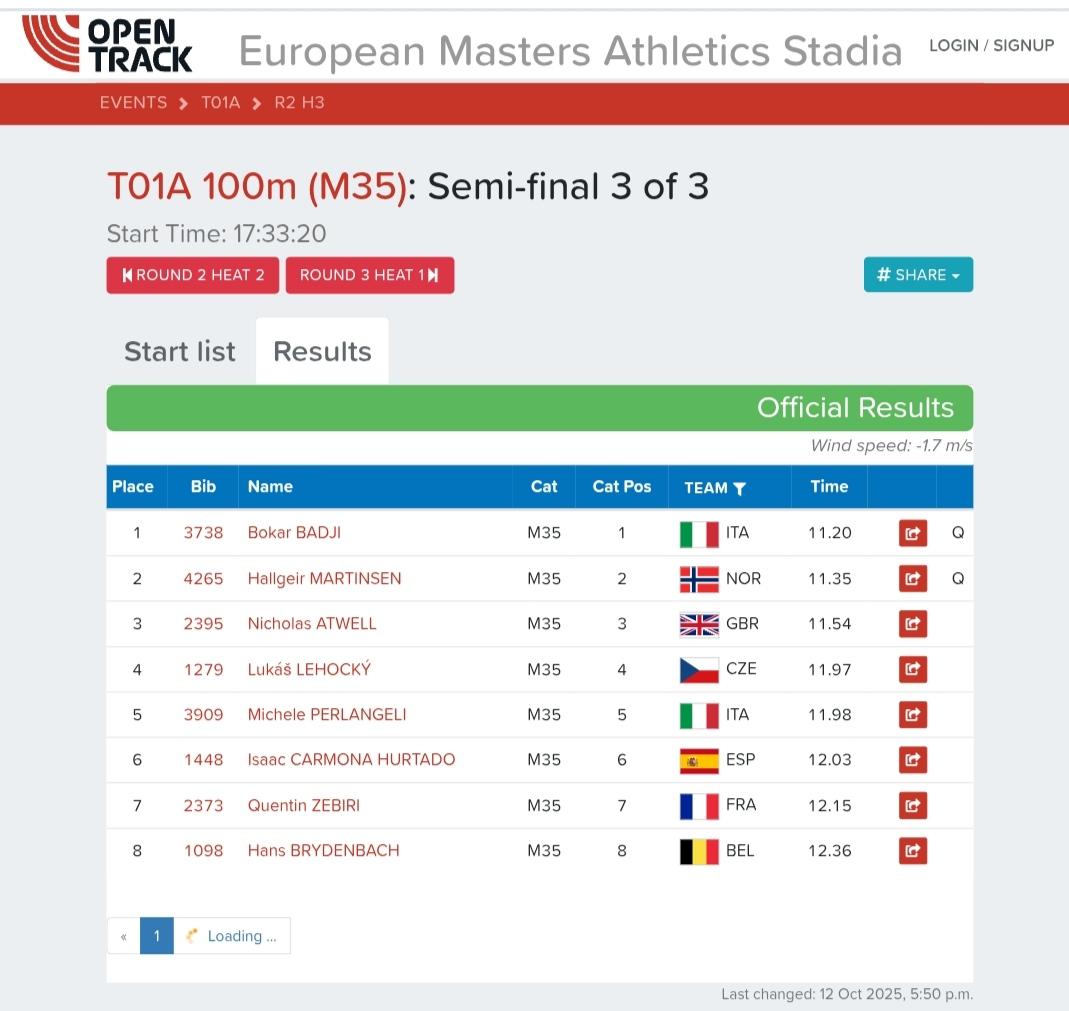The height and width of the screenshot is (1011, 1069).
Task: Click share icon for Hallgeir Martinsen's result
Action: (x=912, y=578)
